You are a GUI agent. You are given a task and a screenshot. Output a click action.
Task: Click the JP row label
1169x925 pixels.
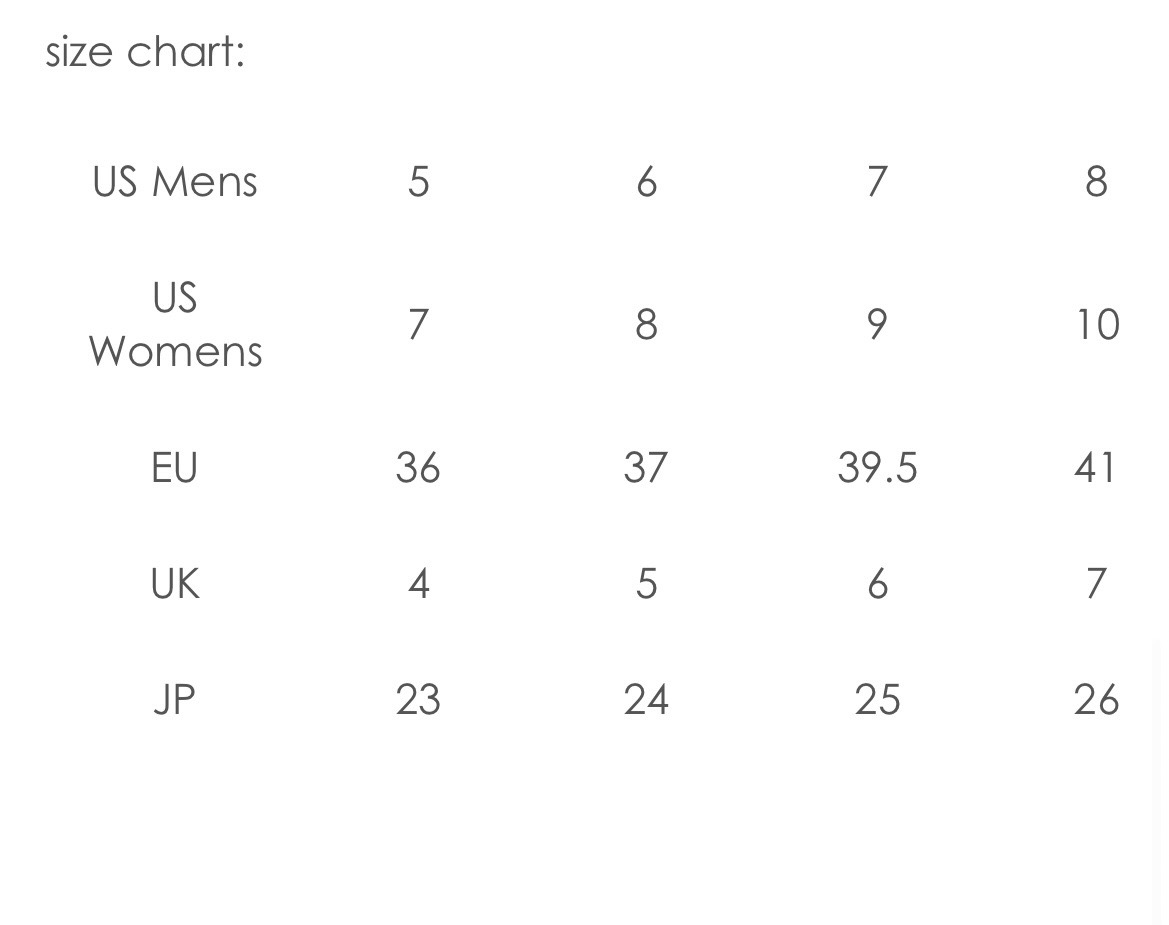pyautogui.click(x=174, y=699)
